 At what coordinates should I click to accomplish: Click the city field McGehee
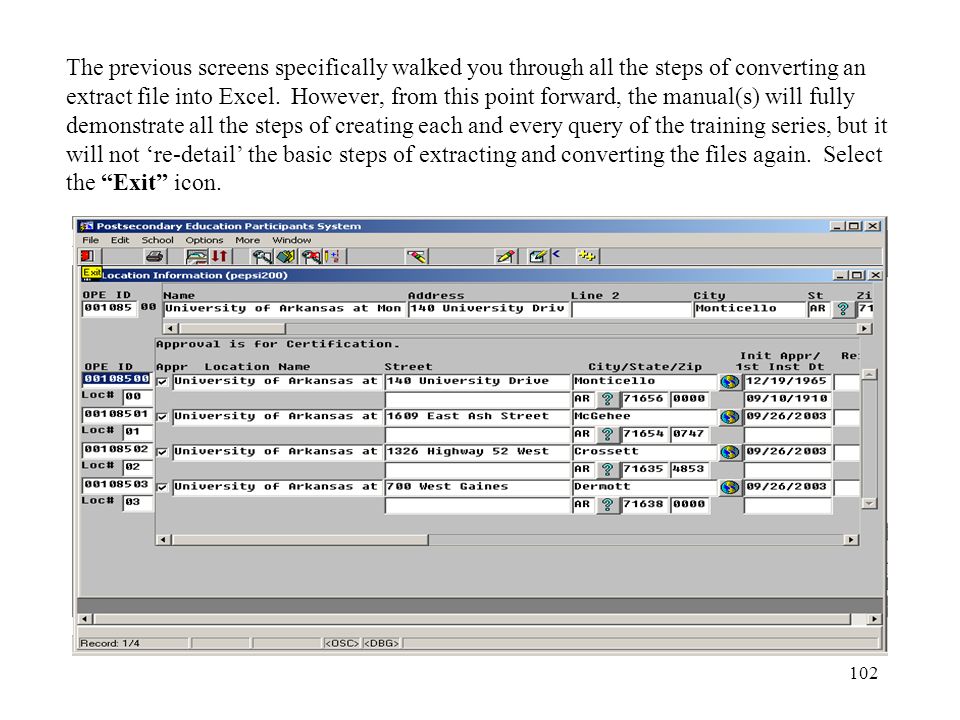pyautogui.click(x=645, y=416)
